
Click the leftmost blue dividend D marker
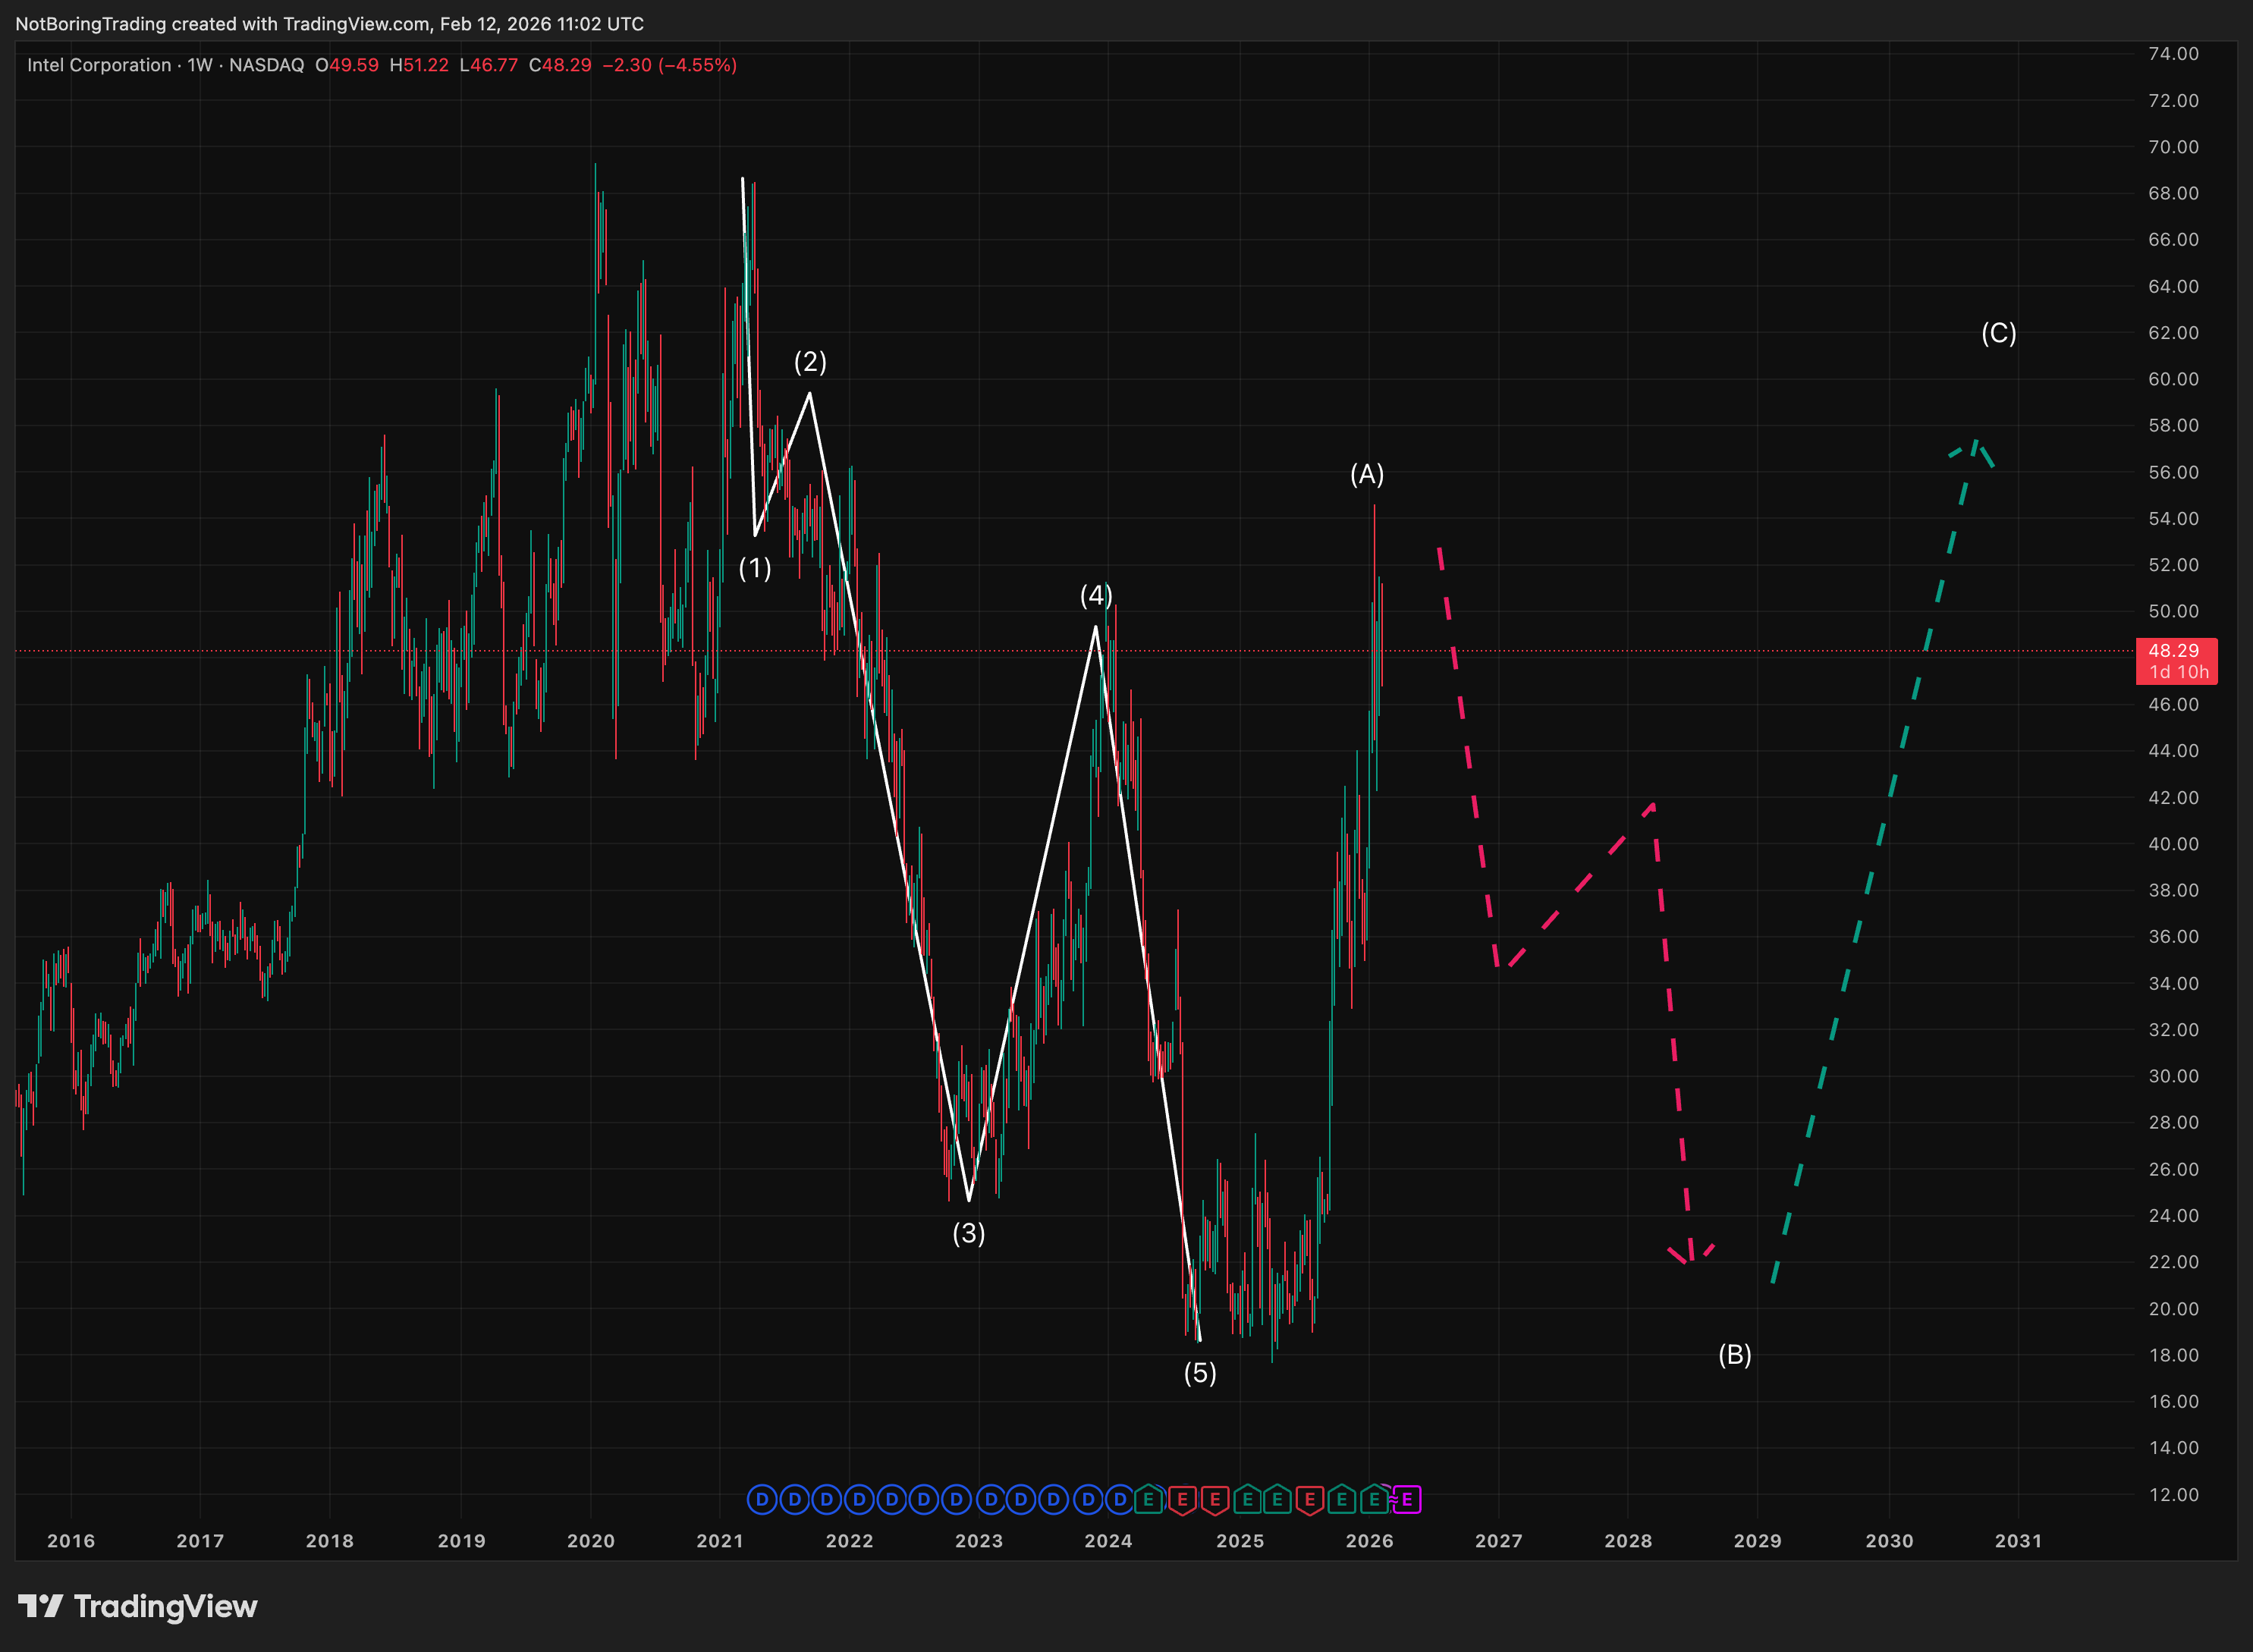[762, 1499]
